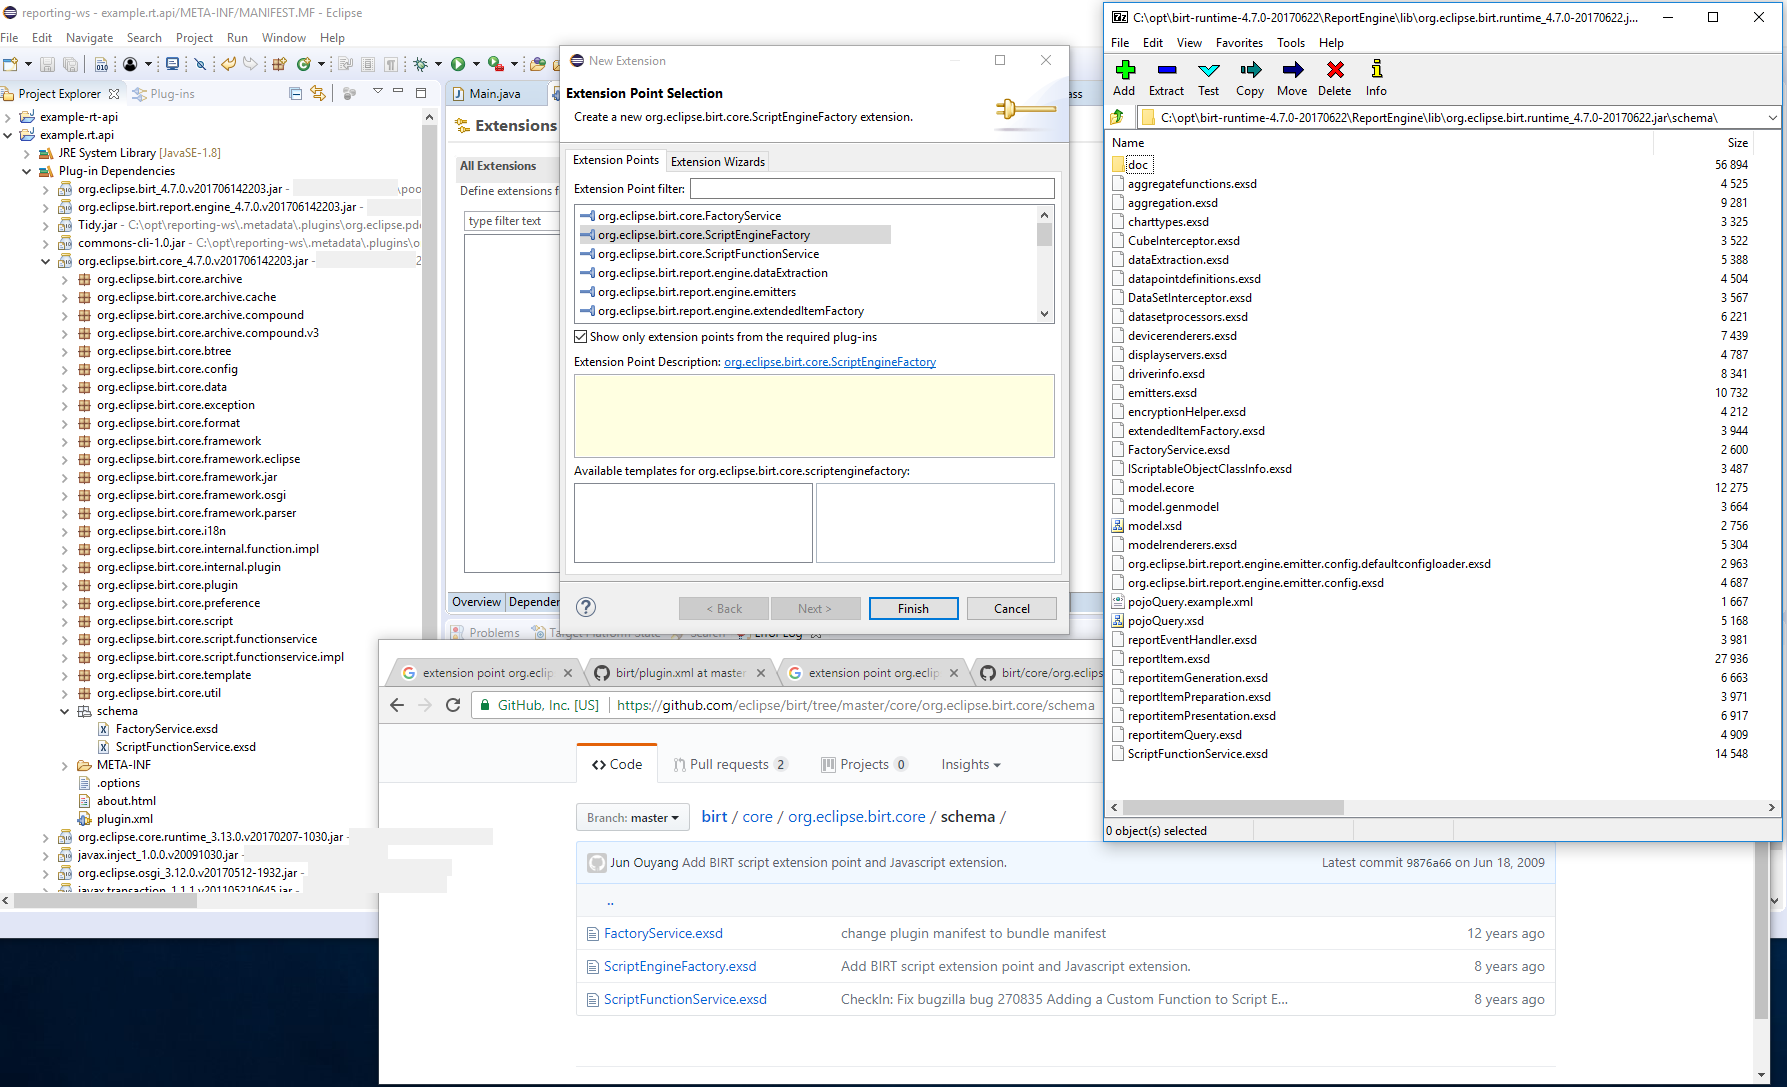This screenshot has width=1787, height=1087.
Task: Expand org.eclipse.birt.core.archive package
Action: [65, 279]
